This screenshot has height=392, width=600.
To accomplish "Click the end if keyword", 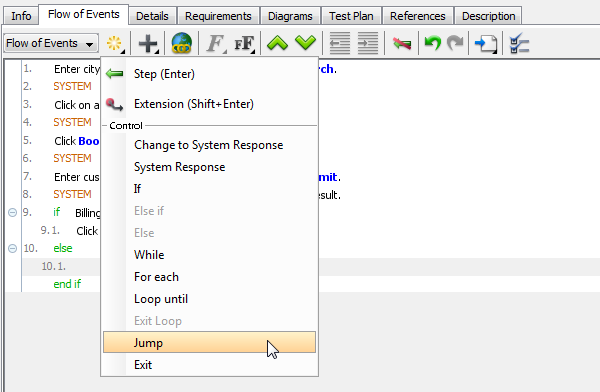I will click(67, 284).
